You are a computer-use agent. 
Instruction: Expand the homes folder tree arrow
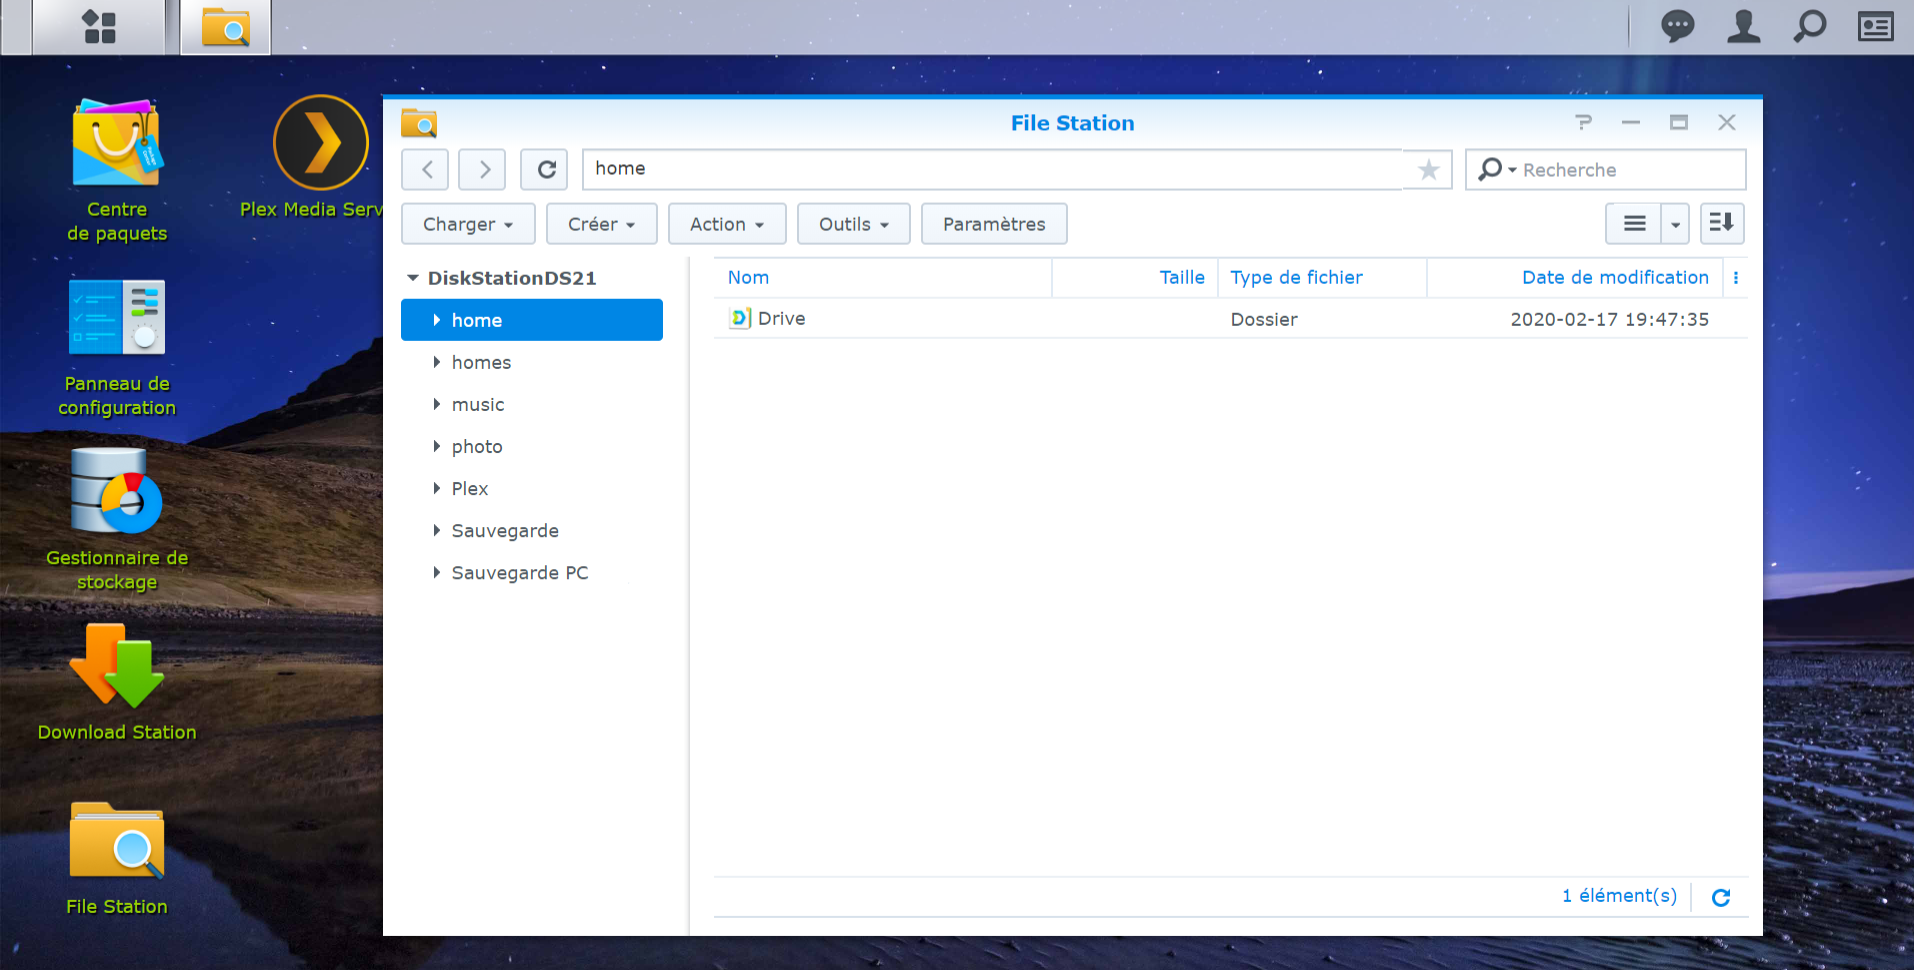(x=437, y=362)
